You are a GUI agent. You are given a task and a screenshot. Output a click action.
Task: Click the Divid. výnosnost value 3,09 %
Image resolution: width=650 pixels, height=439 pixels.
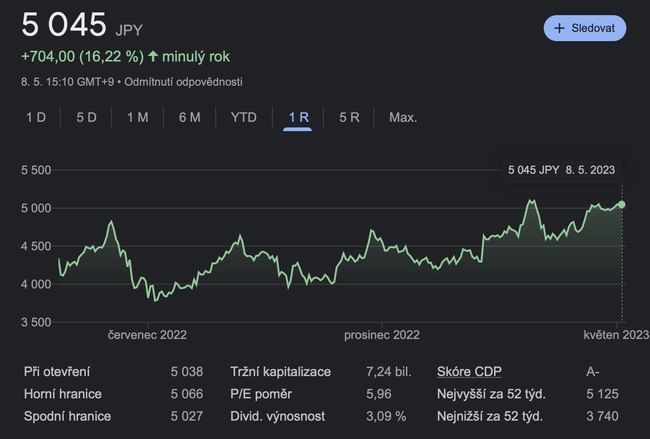click(x=387, y=415)
